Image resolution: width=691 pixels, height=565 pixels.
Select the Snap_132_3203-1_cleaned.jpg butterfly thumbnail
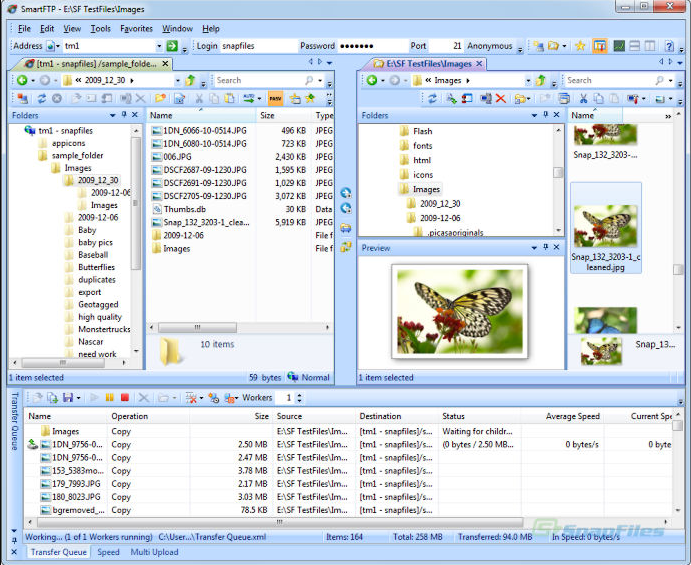click(604, 230)
